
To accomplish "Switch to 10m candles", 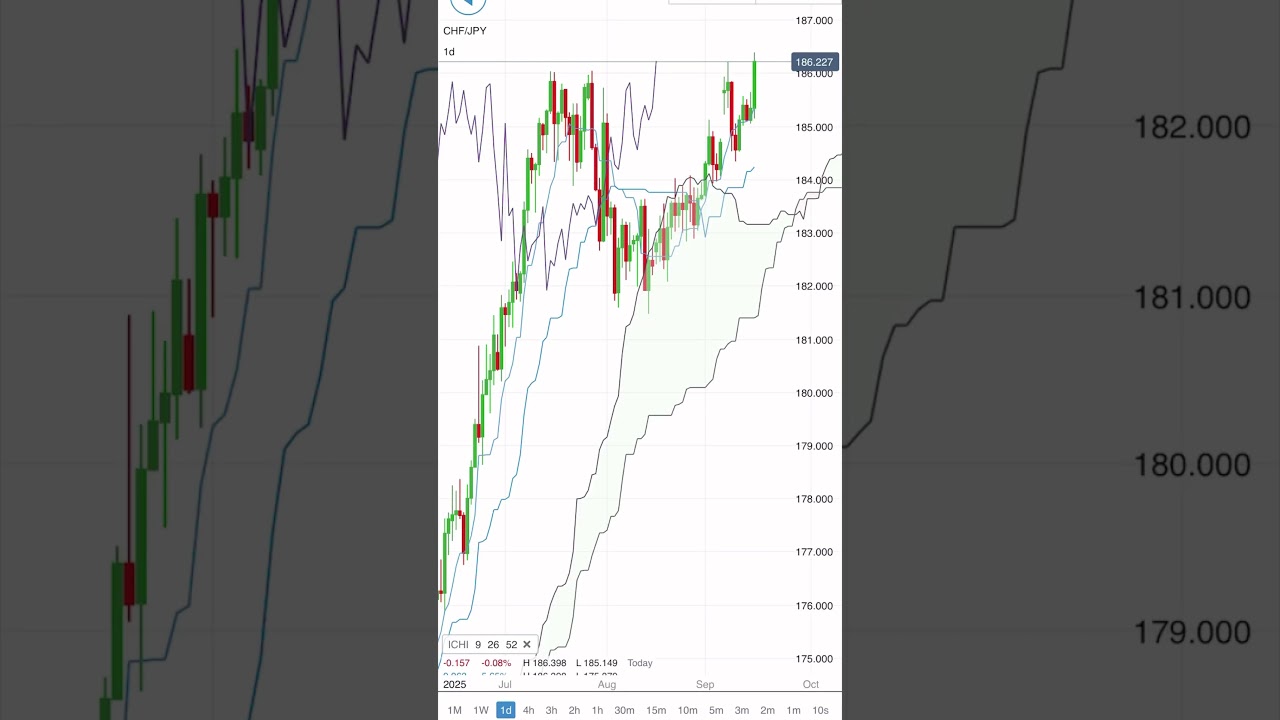I will 688,710.
